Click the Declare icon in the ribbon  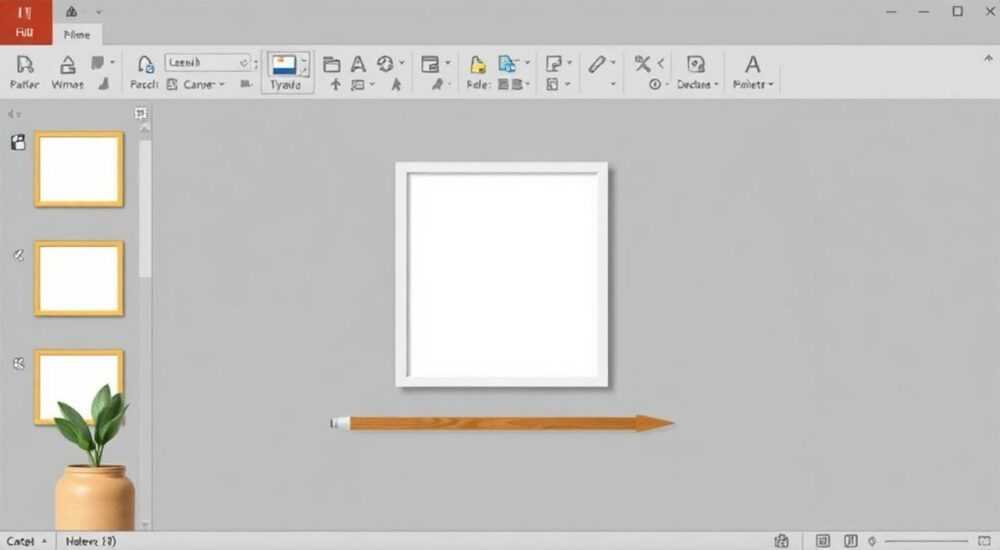point(696,64)
